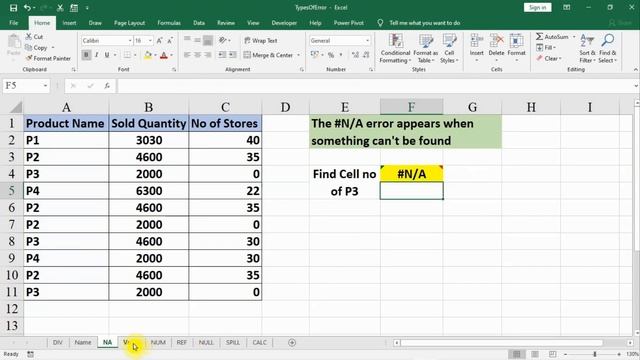The width and height of the screenshot is (640, 360).
Task: Open the Calibri font name dropdown
Action: 130,40
